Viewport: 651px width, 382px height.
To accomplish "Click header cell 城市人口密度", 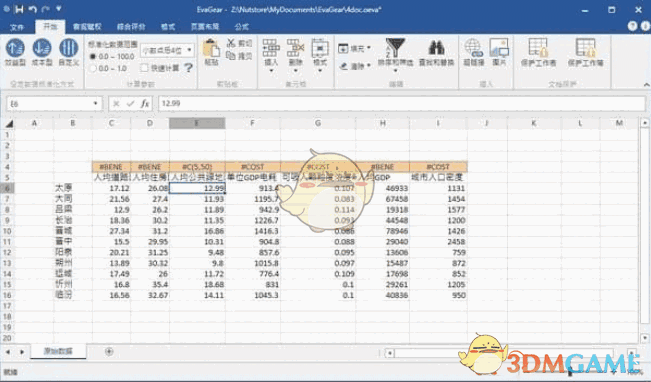I will [x=438, y=177].
